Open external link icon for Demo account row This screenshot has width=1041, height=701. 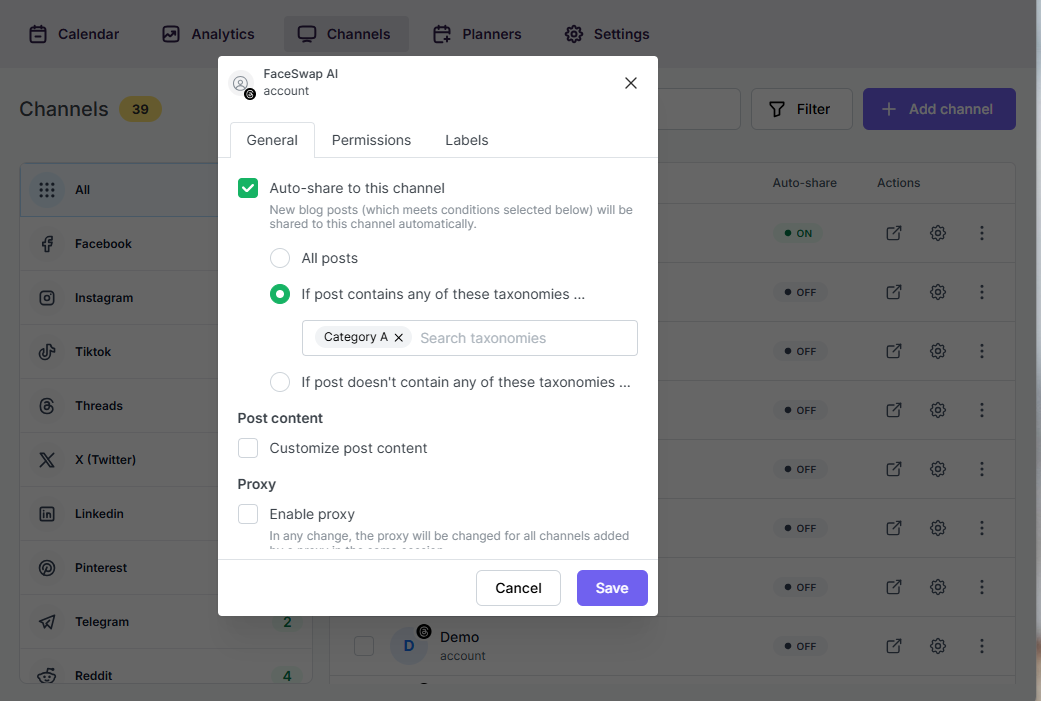click(894, 646)
